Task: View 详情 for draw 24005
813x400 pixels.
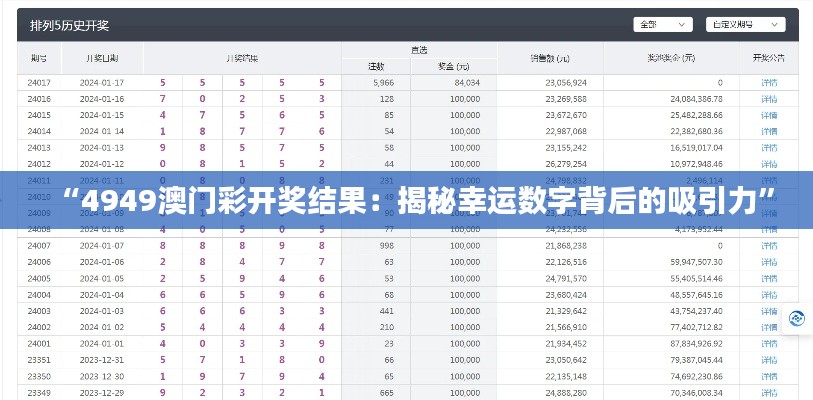Action: pos(768,278)
